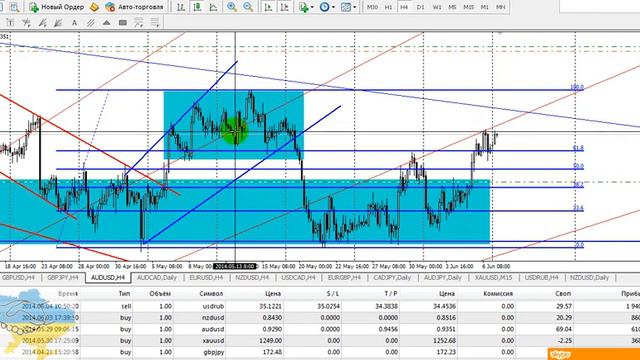Screen dimensions: 640x360
Task: Open the XAUUSD,M15 chart tab
Action: 493,278
